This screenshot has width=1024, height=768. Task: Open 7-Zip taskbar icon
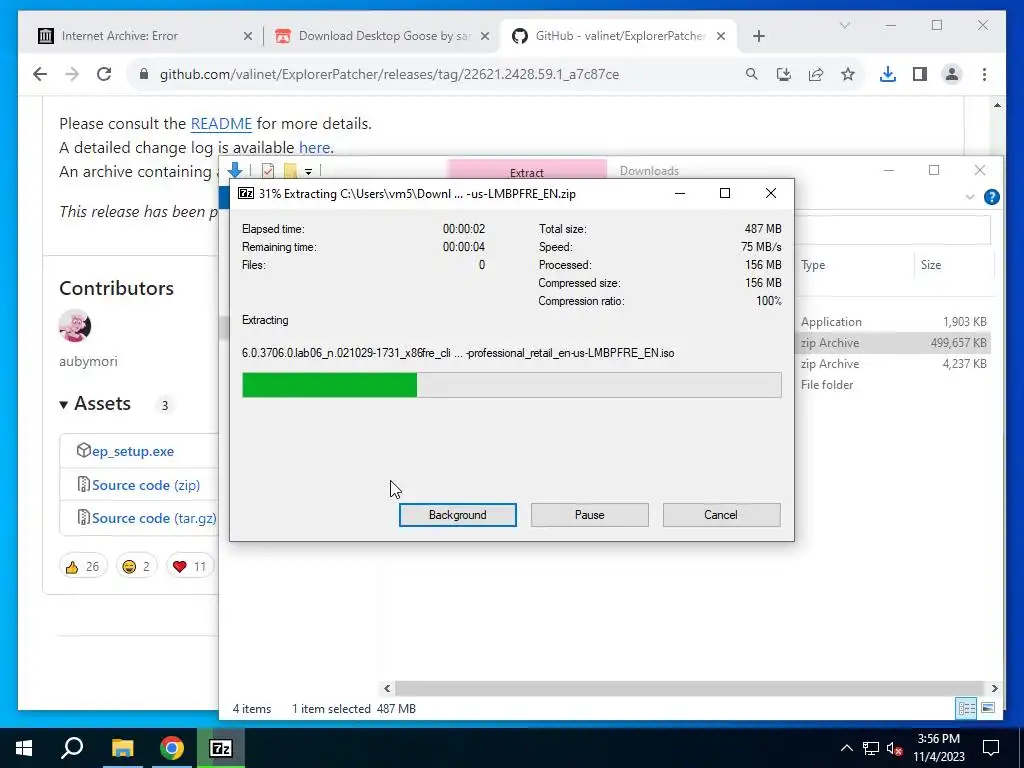(221, 748)
